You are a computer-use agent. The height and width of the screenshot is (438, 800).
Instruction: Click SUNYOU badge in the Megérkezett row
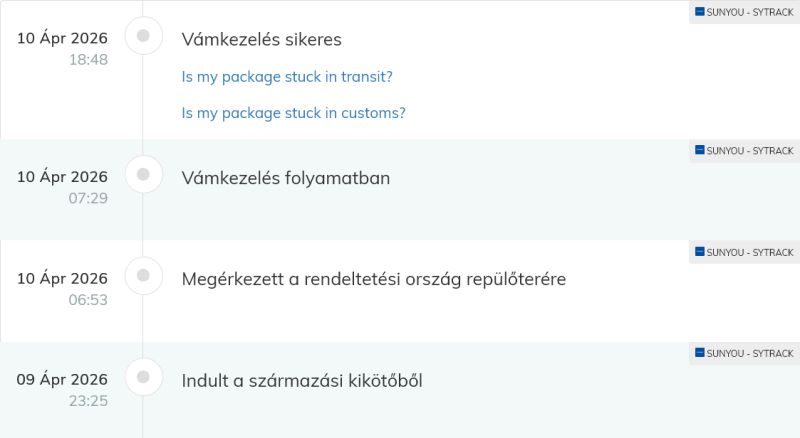pyautogui.click(x=744, y=252)
